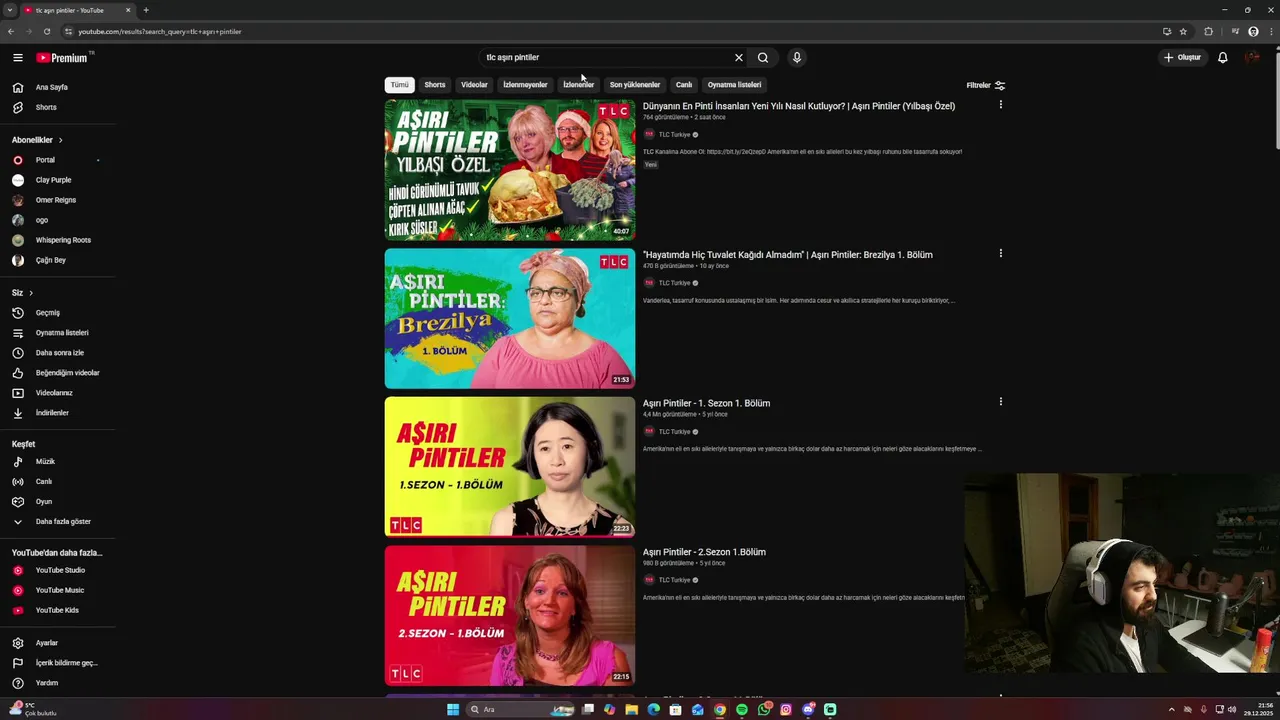This screenshot has width=1280, height=720.
Task: Open more options for 1. Sezon 1. Bölüm
Action: coord(1000,402)
